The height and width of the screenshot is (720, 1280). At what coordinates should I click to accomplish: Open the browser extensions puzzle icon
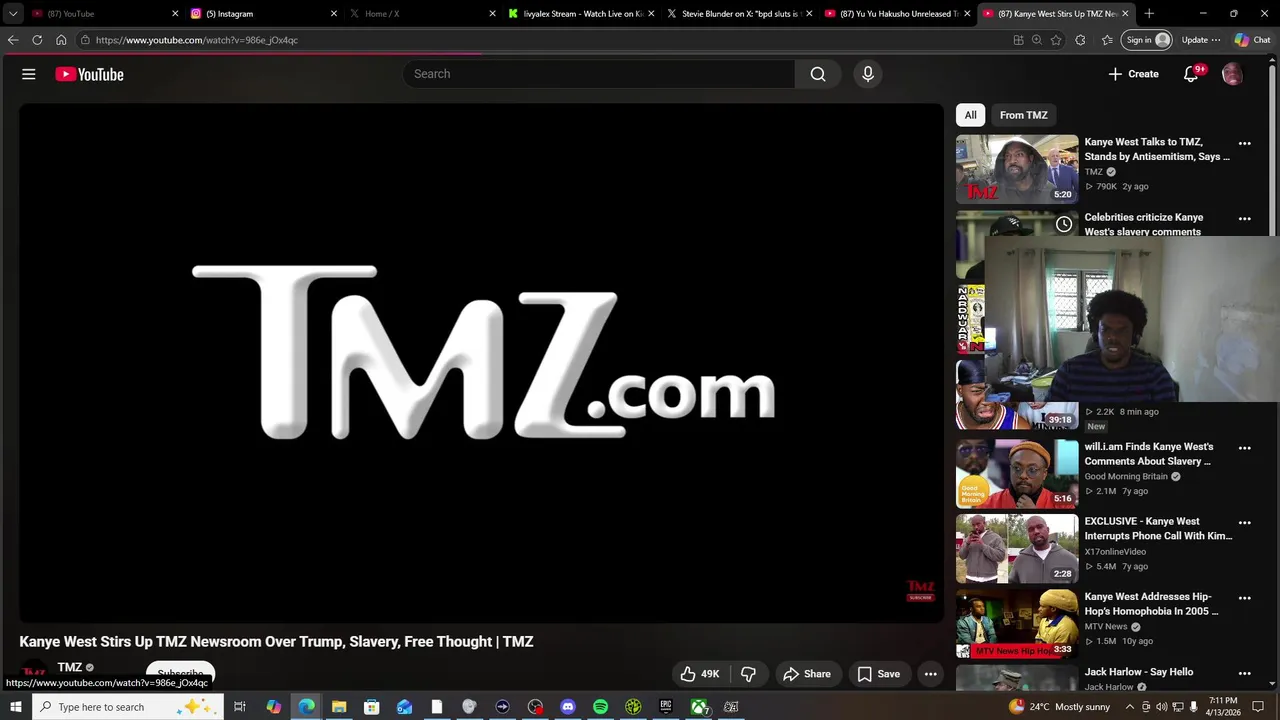pos(1080,40)
